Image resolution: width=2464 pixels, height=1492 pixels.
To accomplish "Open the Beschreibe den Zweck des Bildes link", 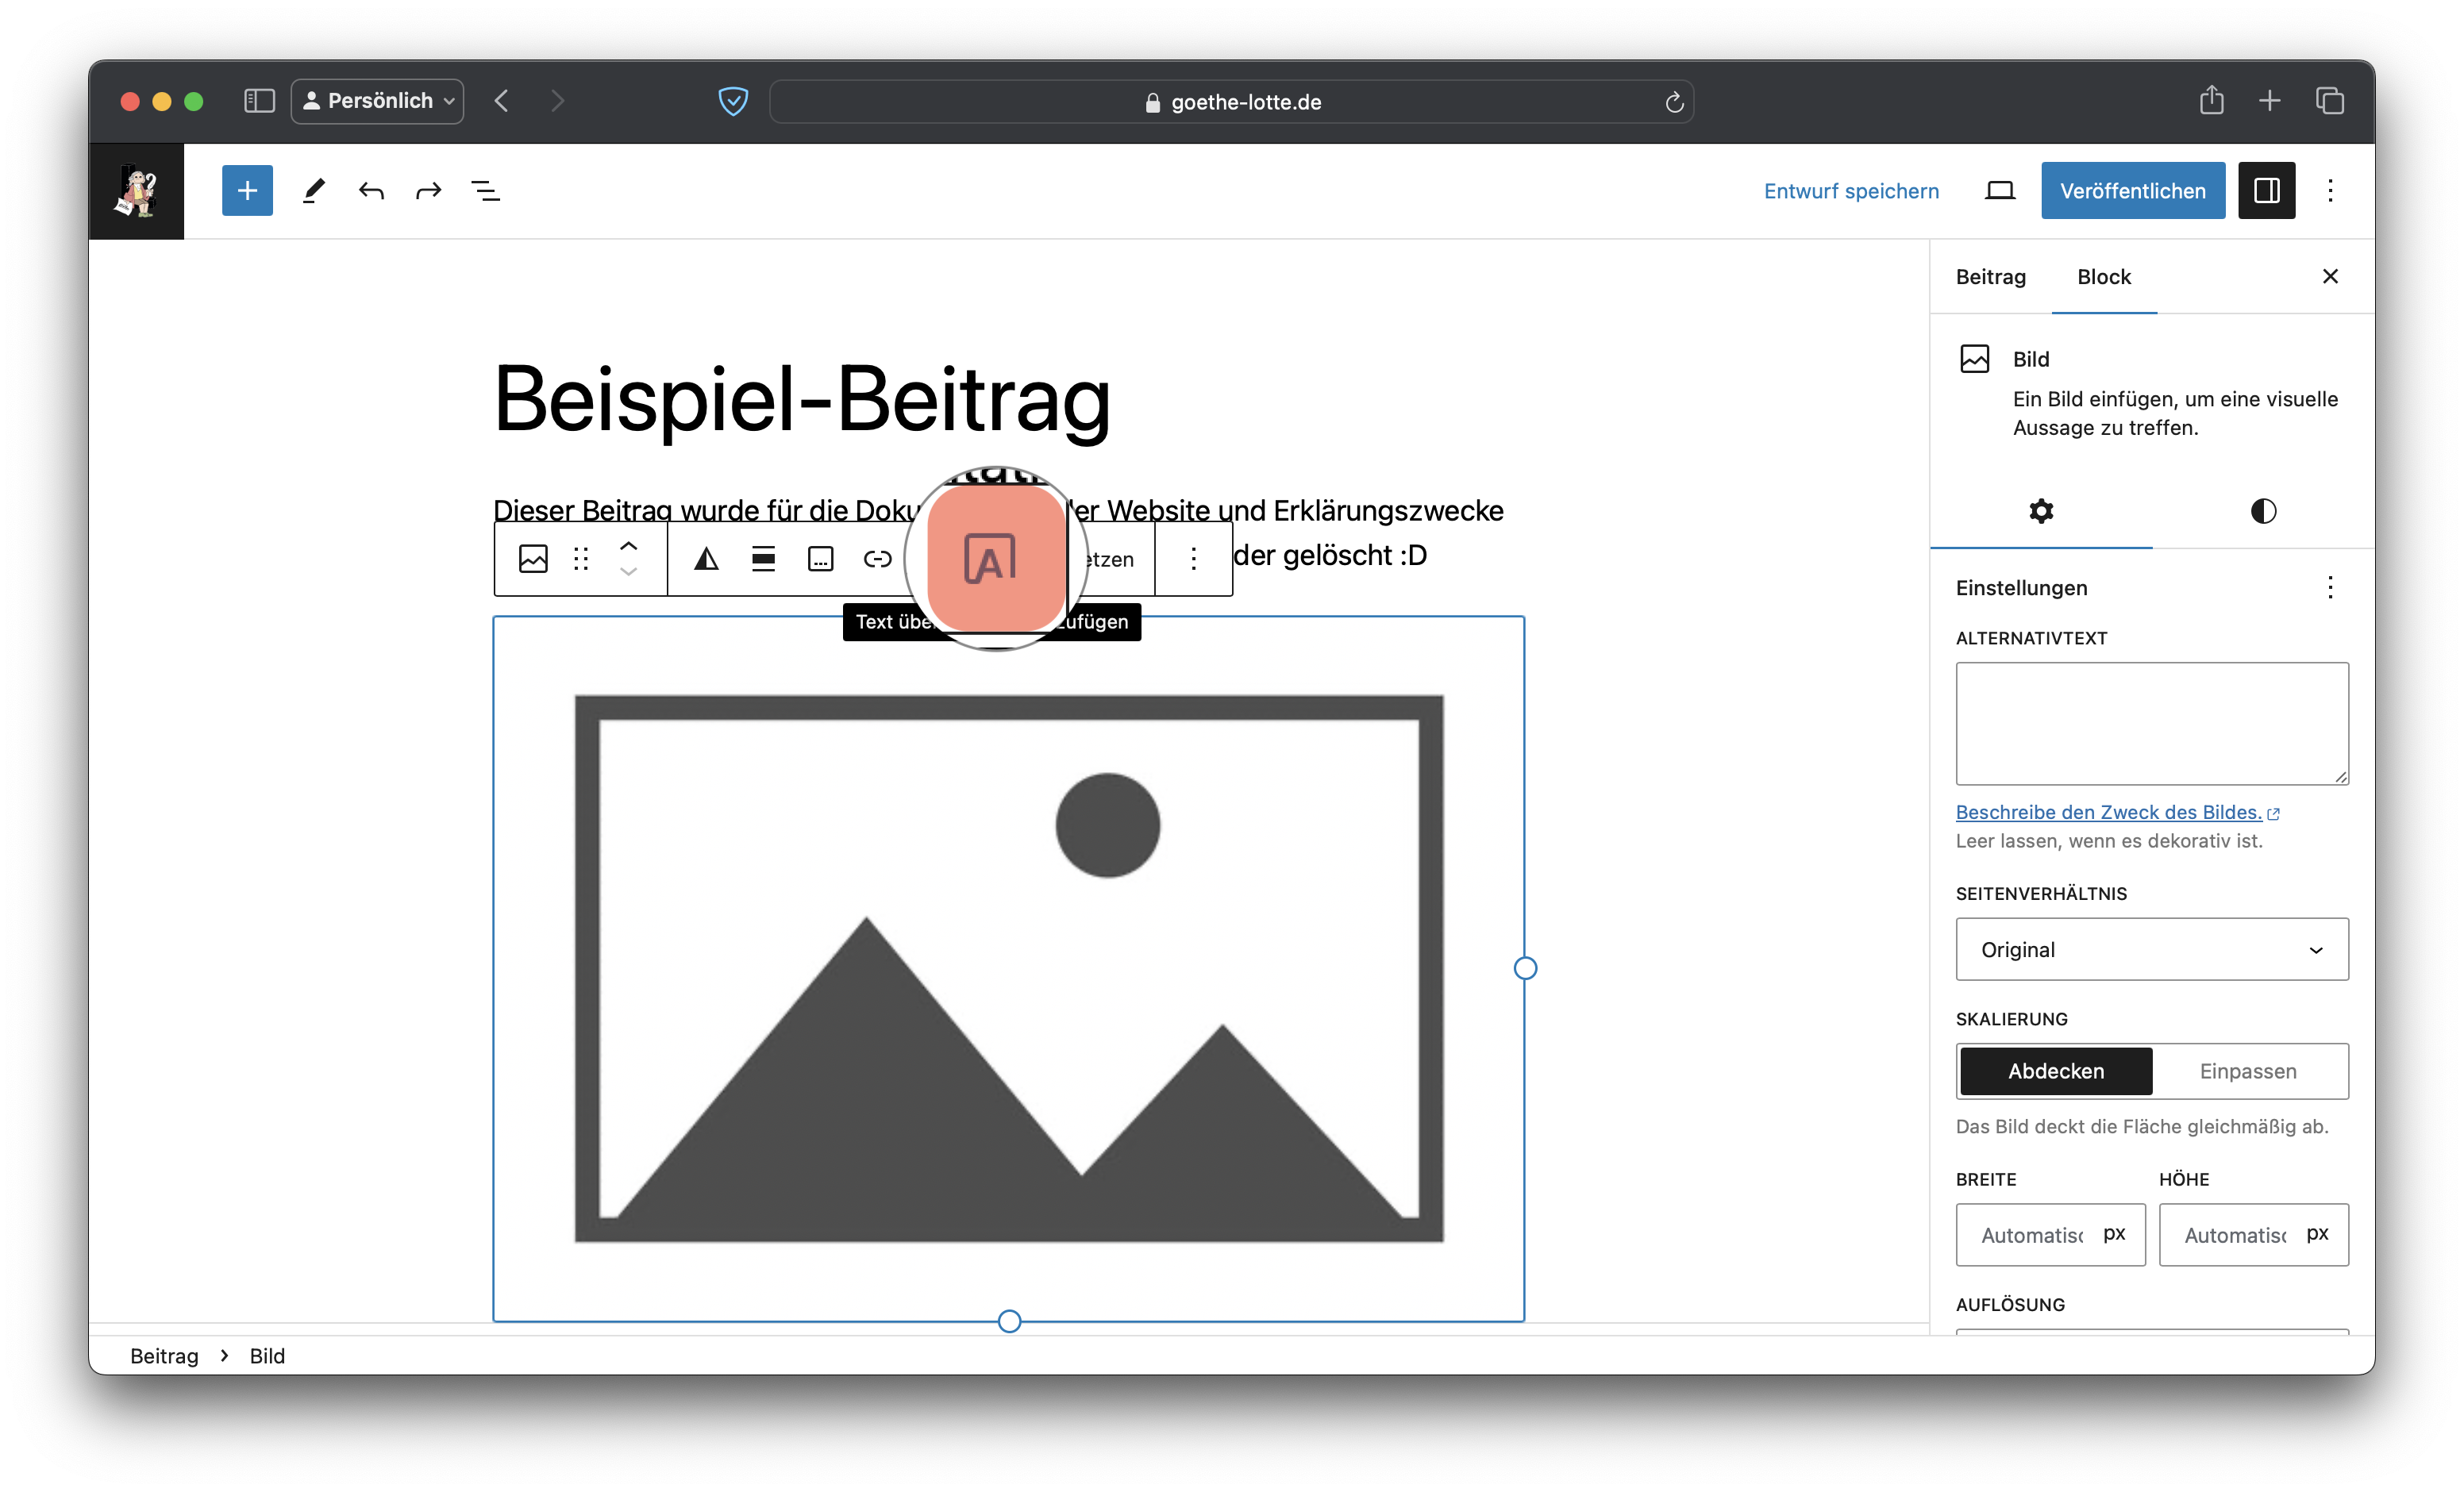I will [2108, 812].
